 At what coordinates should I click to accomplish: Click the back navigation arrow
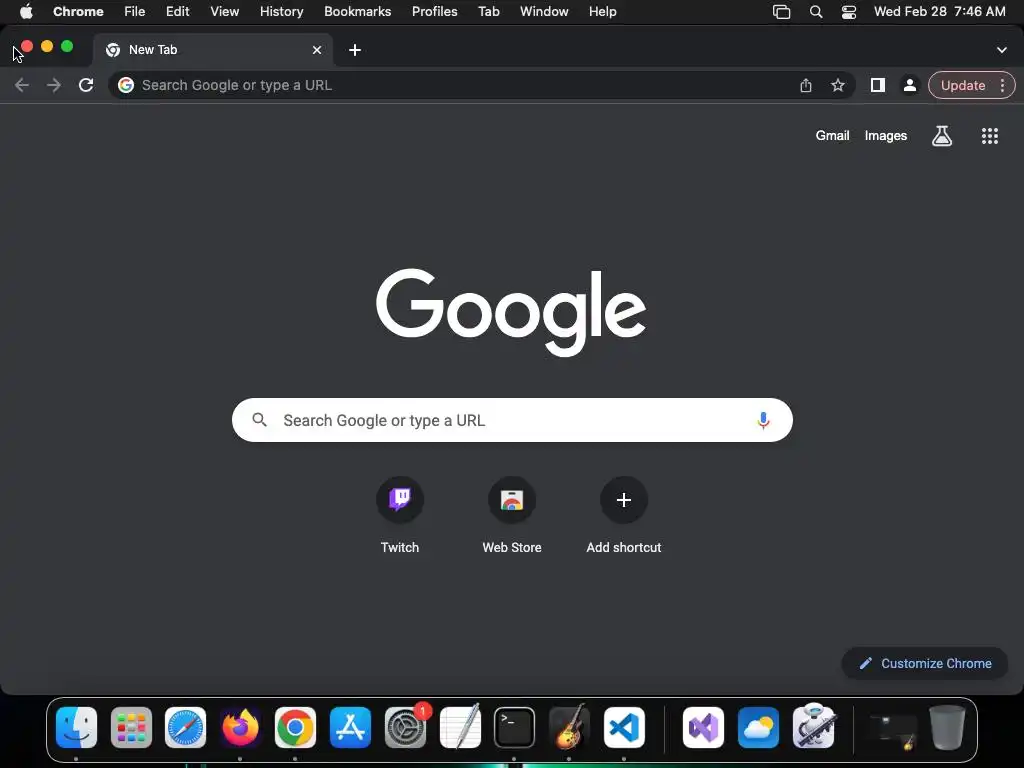22,85
